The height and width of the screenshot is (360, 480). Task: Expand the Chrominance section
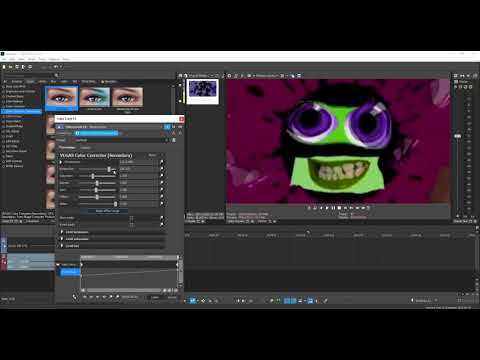tap(61, 162)
